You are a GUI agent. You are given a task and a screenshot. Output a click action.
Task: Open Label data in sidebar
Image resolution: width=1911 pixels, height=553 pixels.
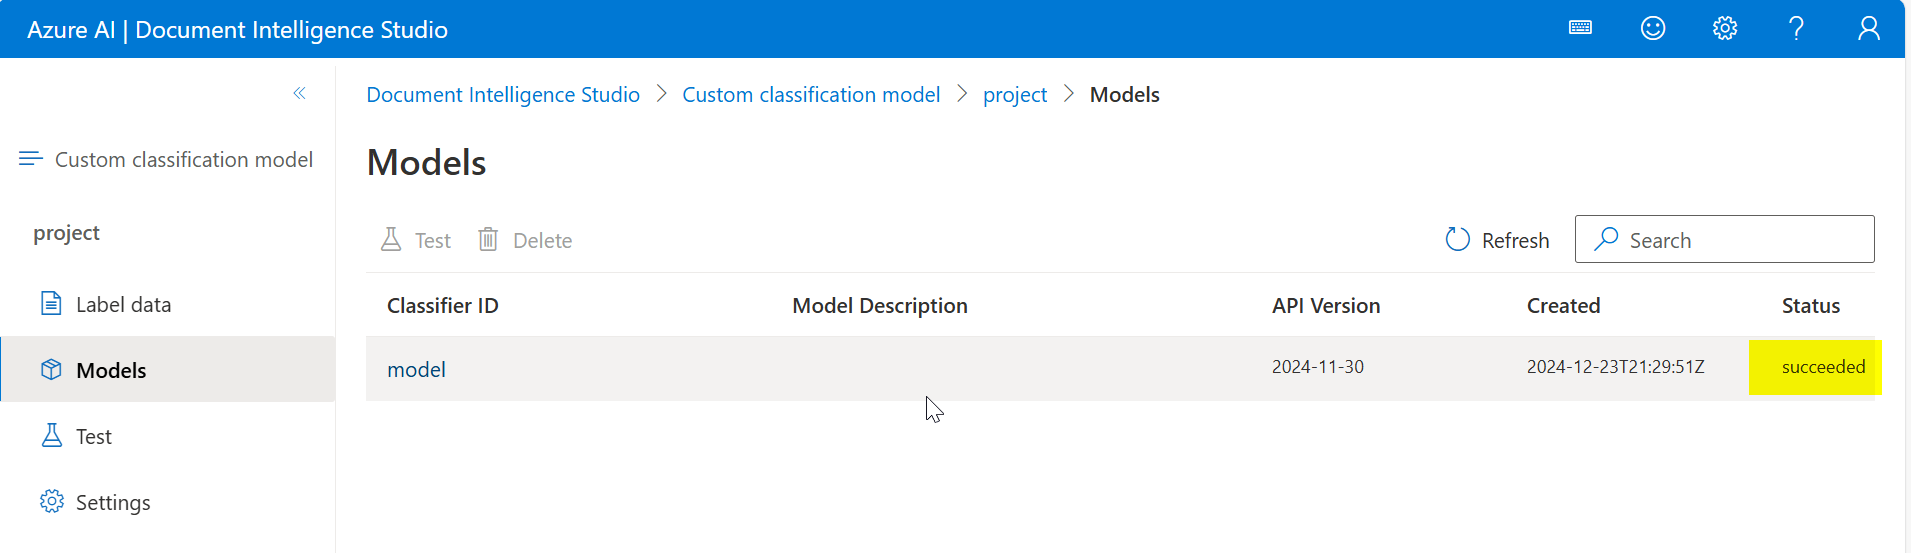[168, 304]
